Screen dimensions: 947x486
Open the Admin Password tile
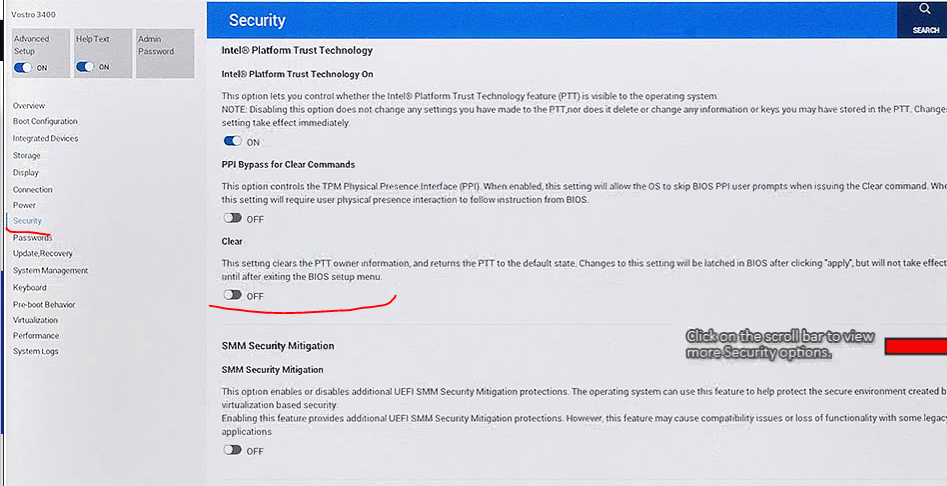[165, 53]
